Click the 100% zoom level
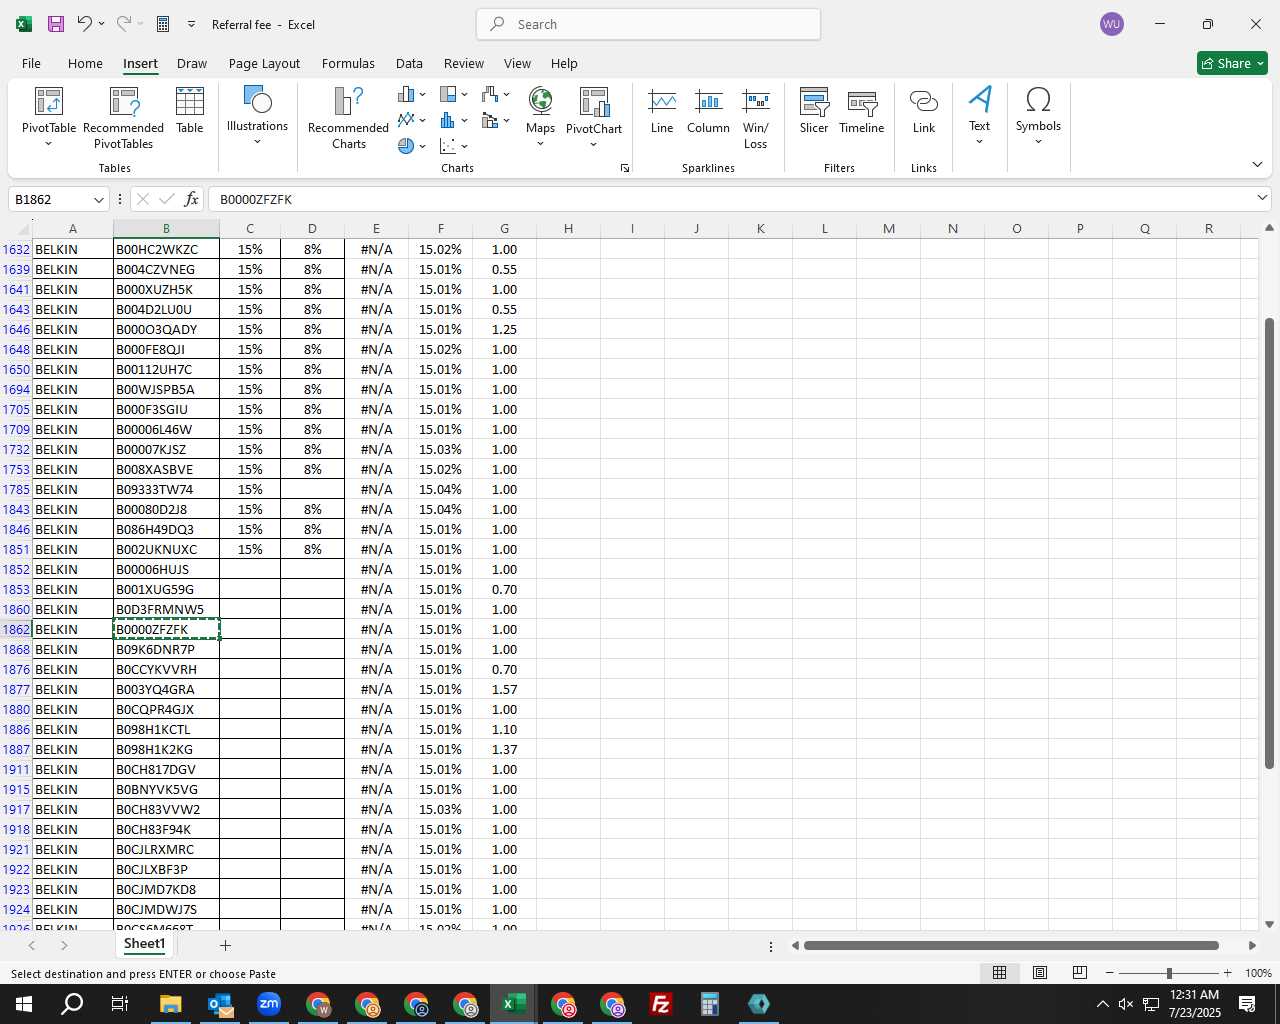The width and height of the screenshot is (1280, 1024). tap(1258, 973)
